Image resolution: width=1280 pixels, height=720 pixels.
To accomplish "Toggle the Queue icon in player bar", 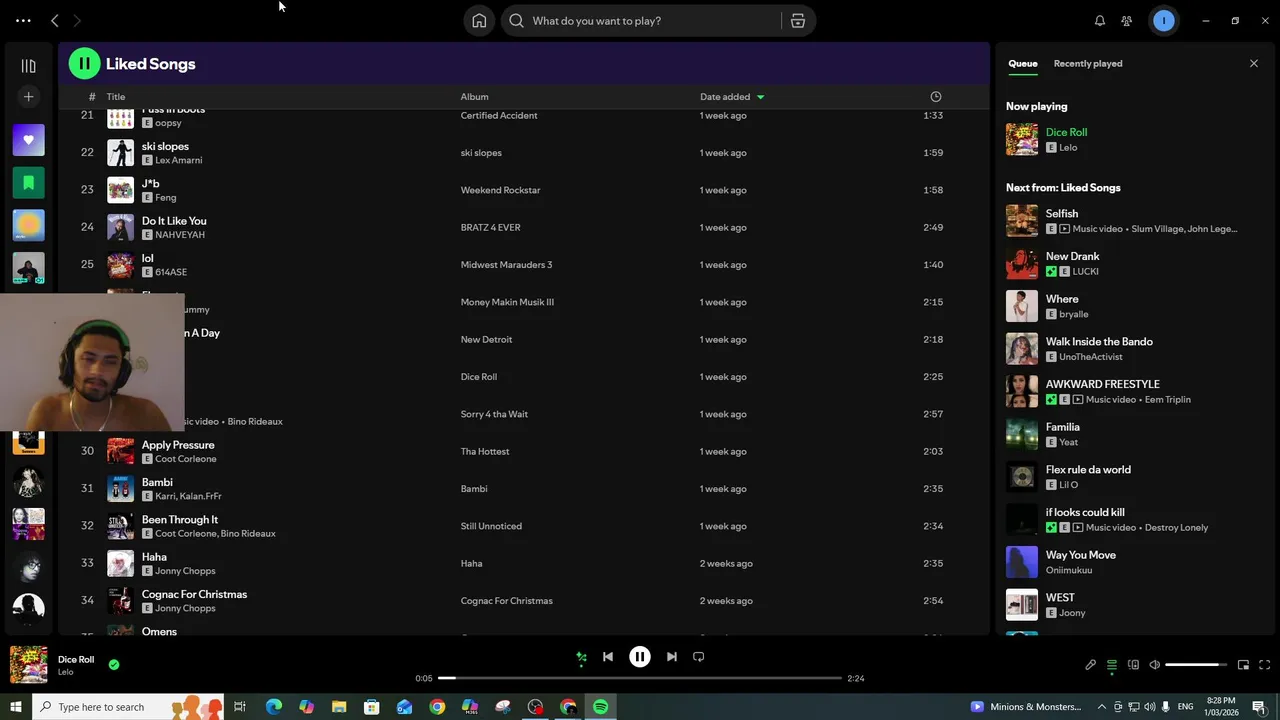I will [1112, 665].
